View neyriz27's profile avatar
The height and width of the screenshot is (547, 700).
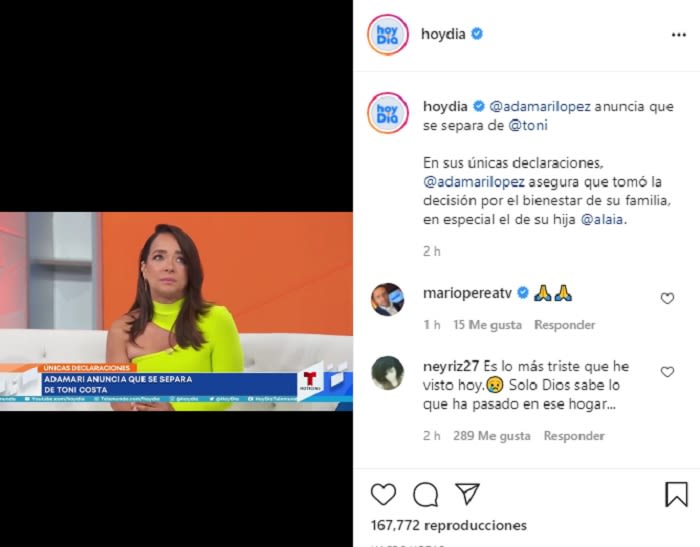[x=388, y=373]
